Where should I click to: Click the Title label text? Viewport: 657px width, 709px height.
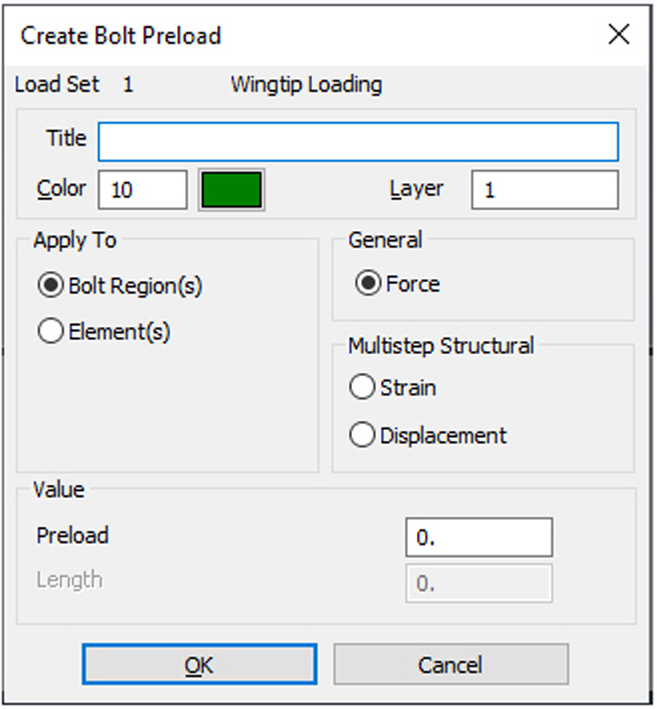click(67, 139)
